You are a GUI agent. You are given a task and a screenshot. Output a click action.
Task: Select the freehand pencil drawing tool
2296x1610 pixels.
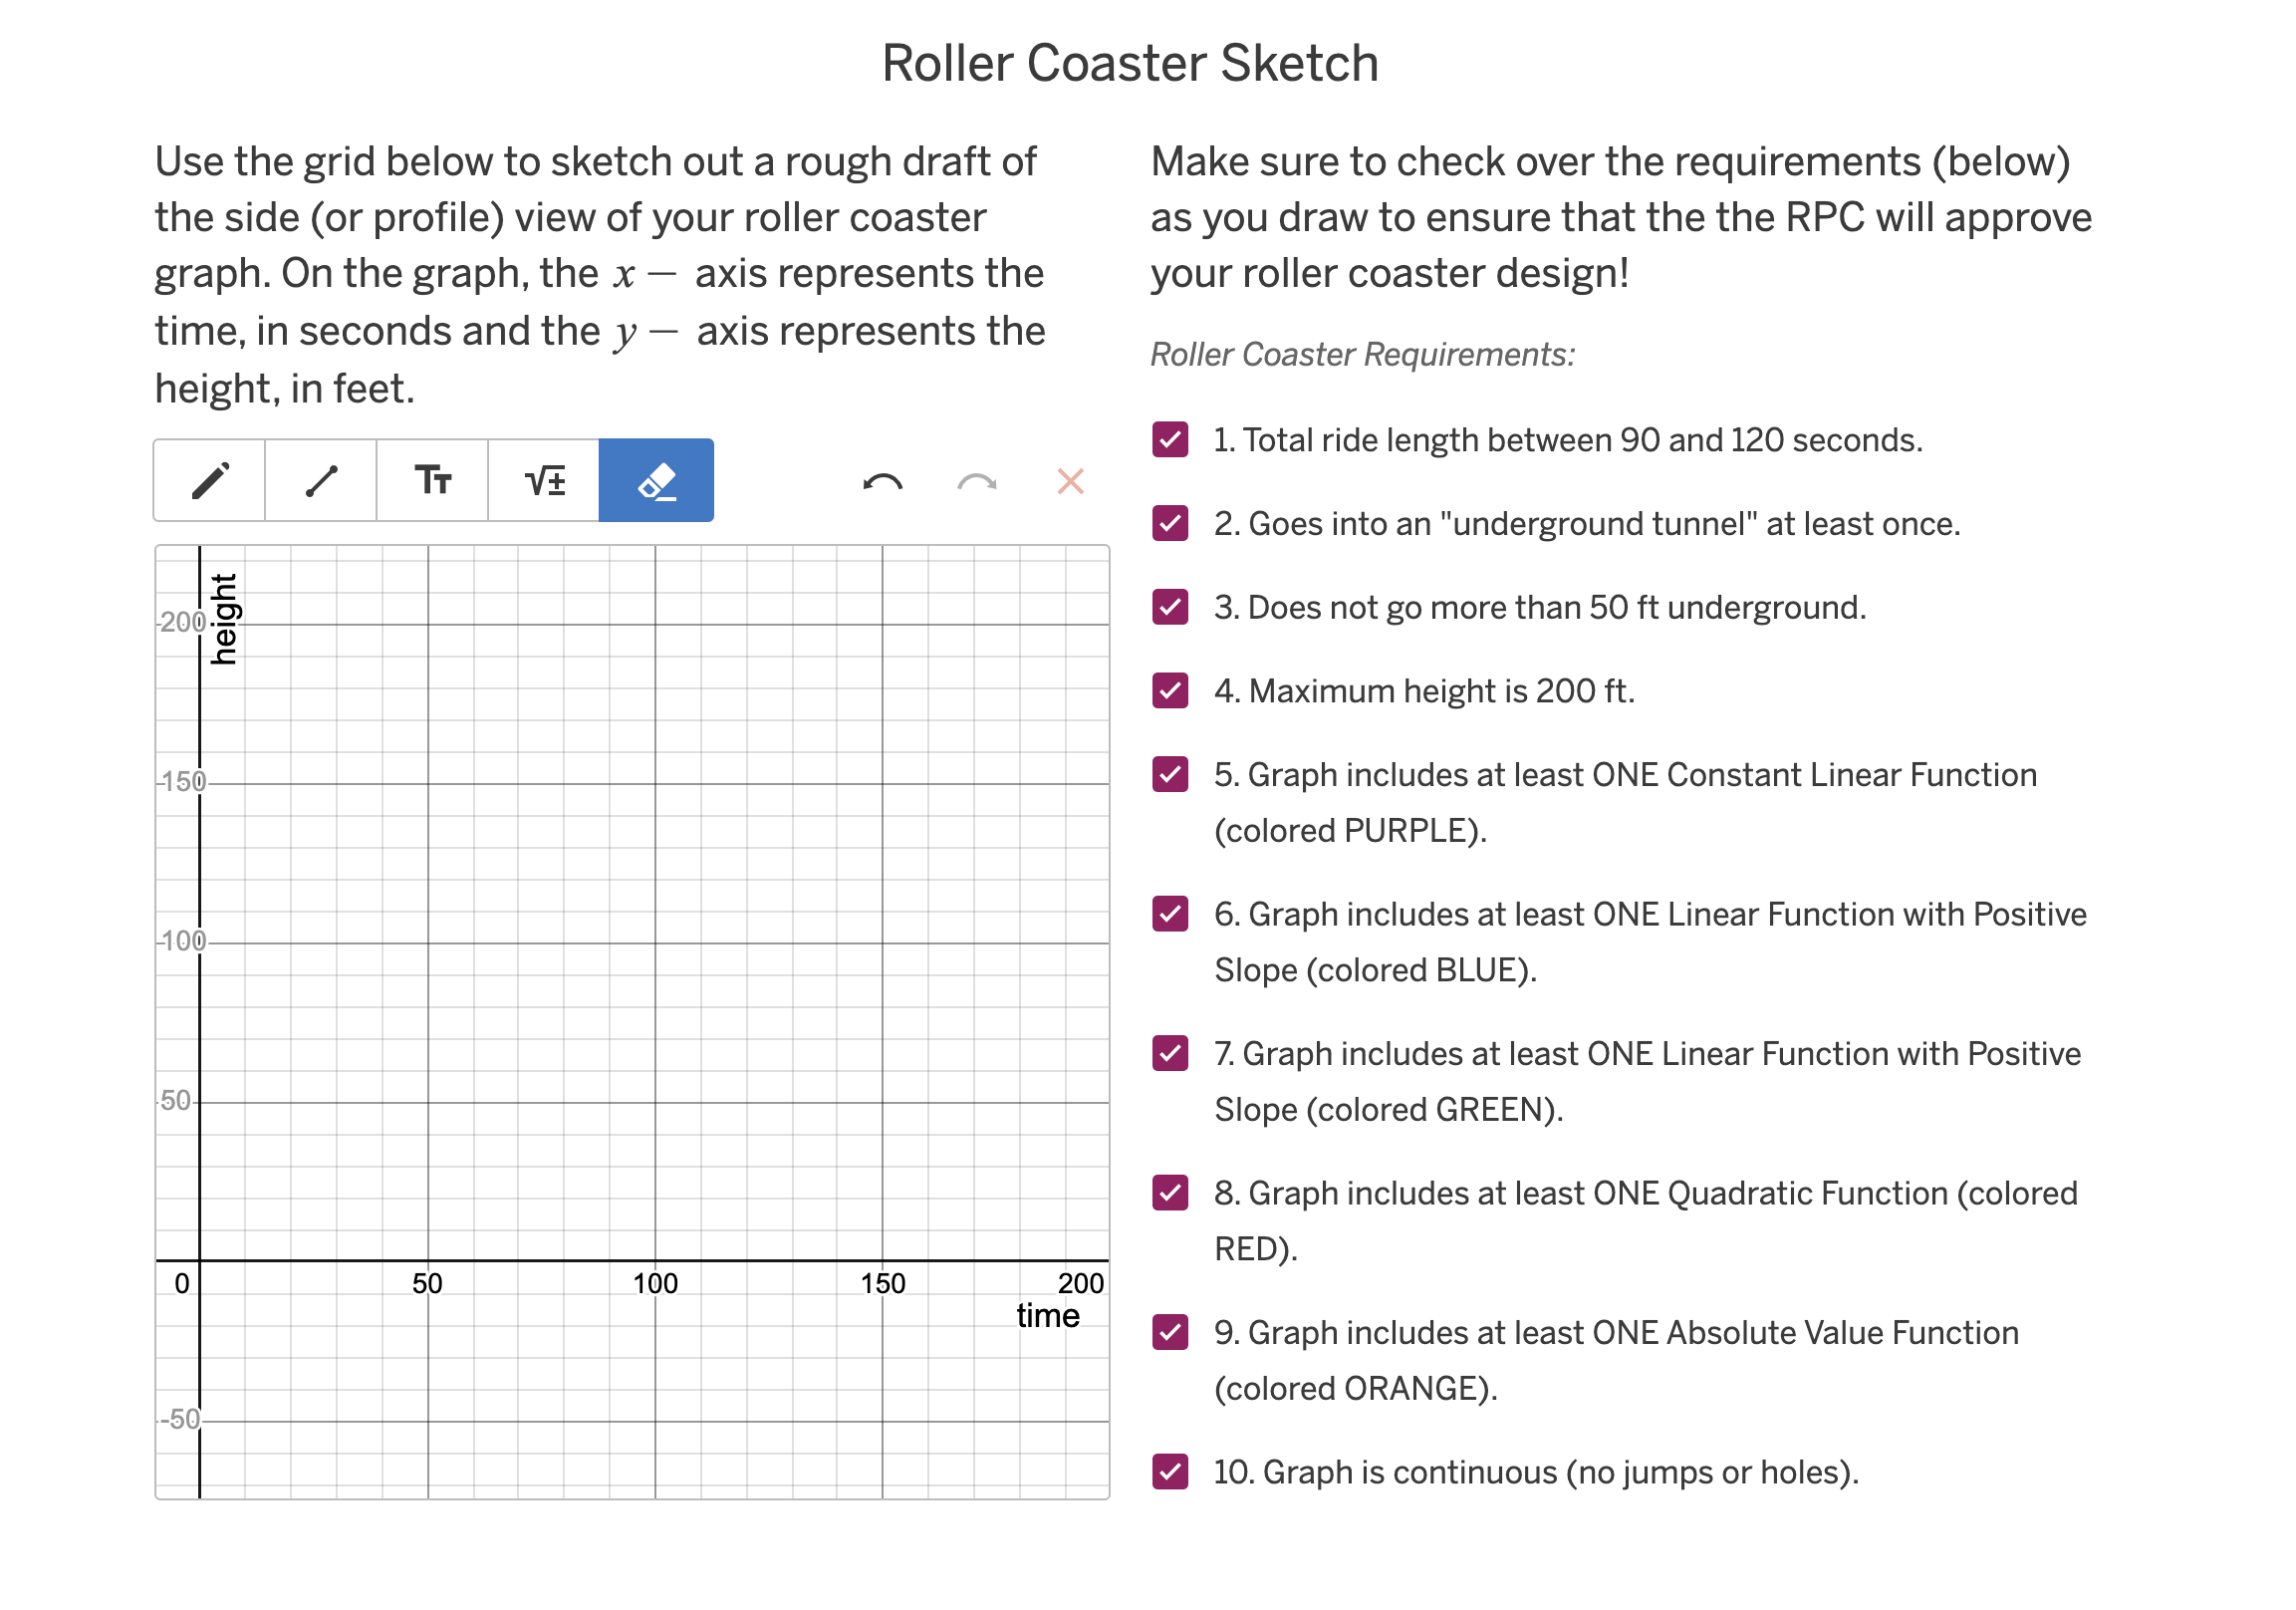[x=210, y=480]
